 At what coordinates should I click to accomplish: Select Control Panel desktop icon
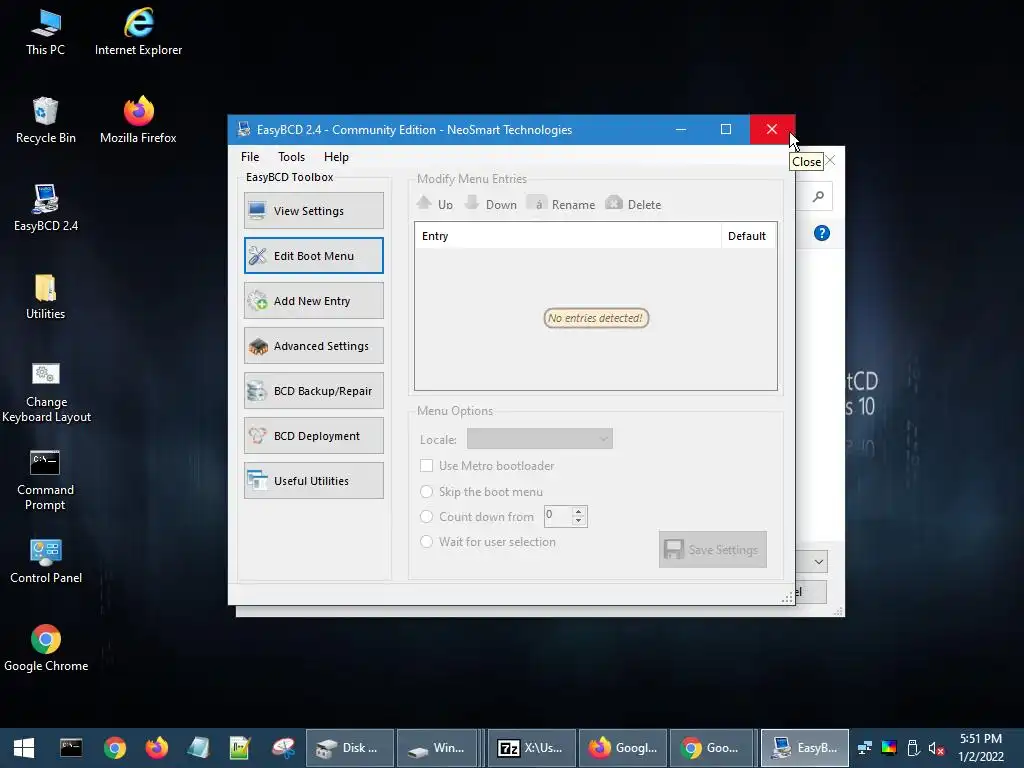46,561
